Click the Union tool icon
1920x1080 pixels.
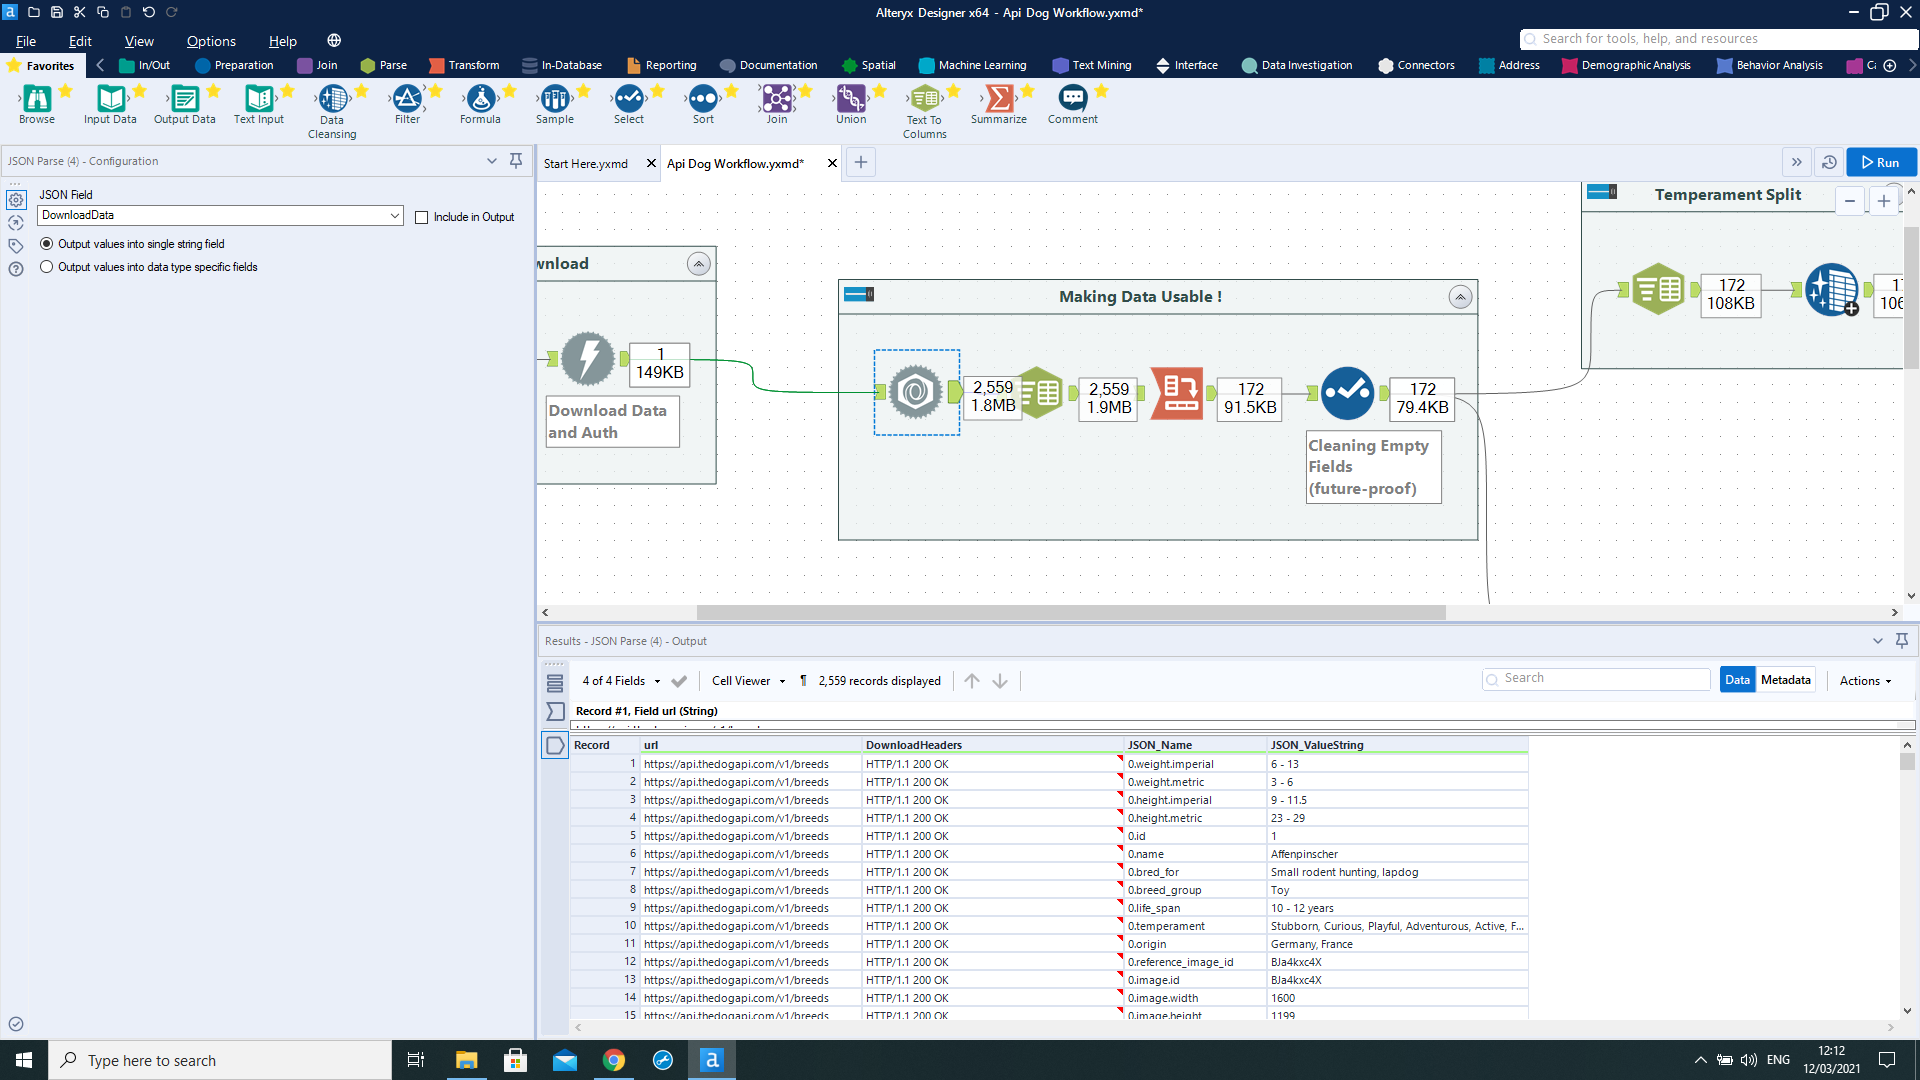coord(851,99)
